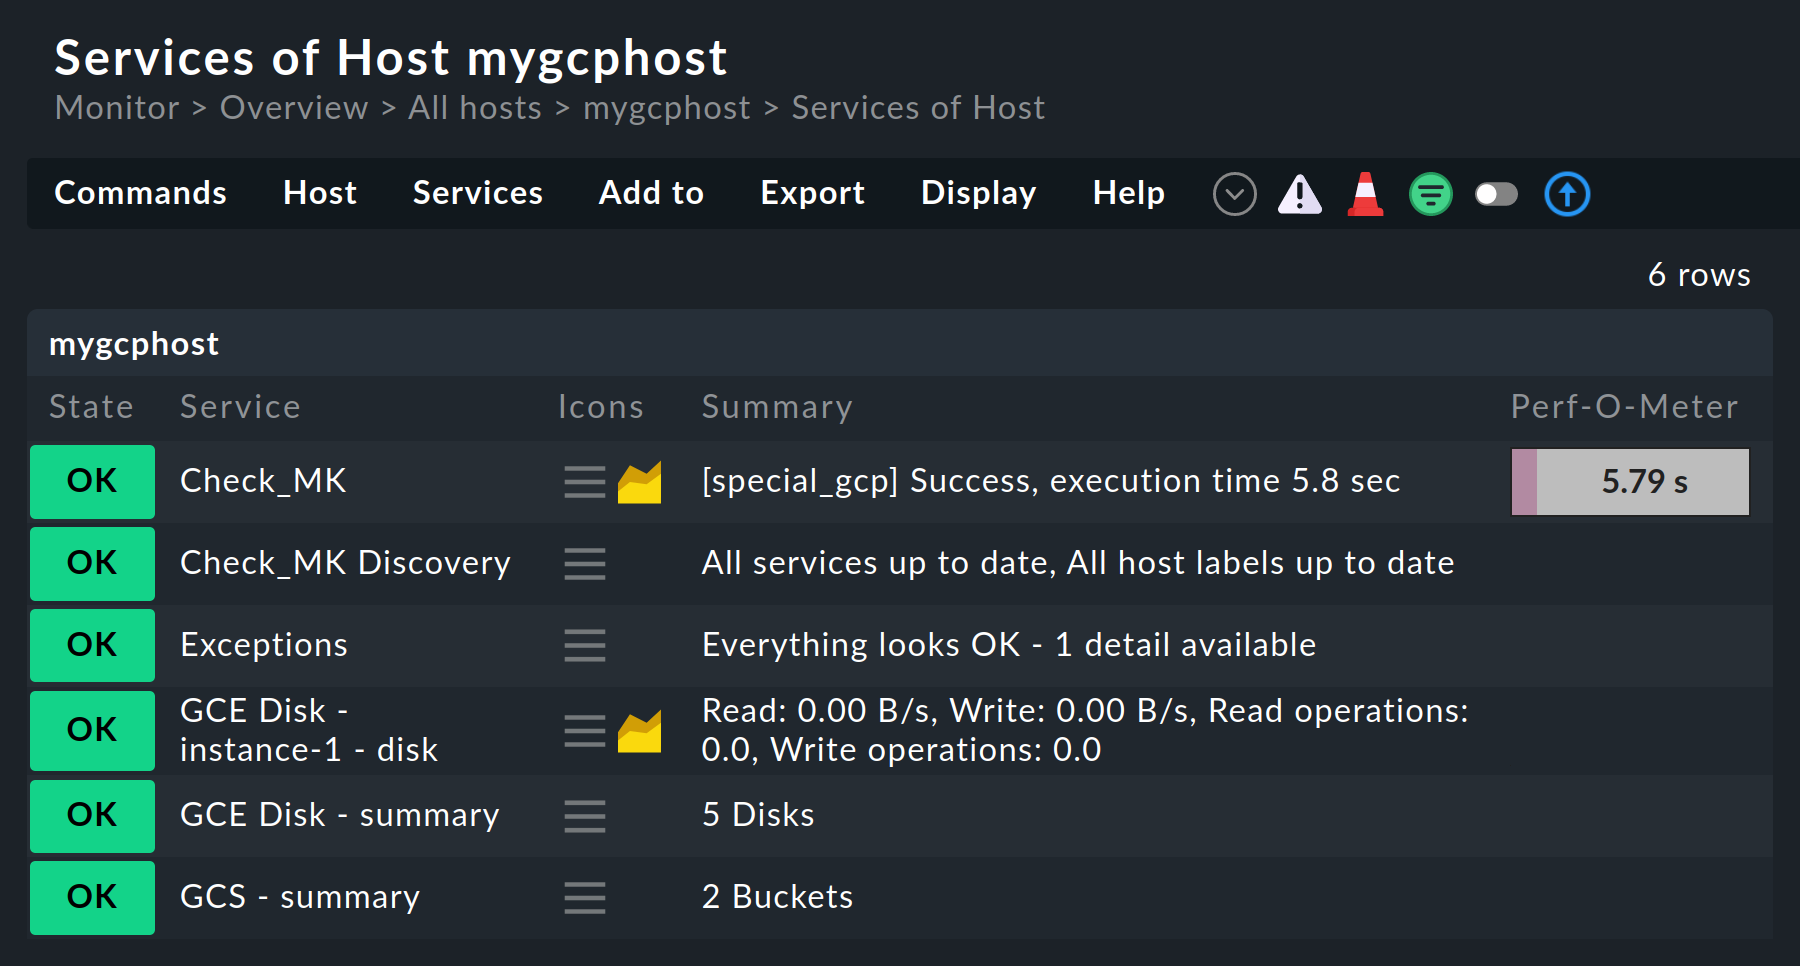Open the Export menu item
Image resolution: width=1800 pixels, height=966 pixels.
pos(812,193)
